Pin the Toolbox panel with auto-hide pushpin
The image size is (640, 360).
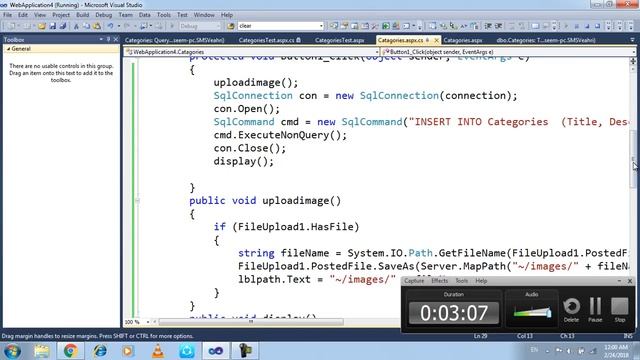point(108,39)
